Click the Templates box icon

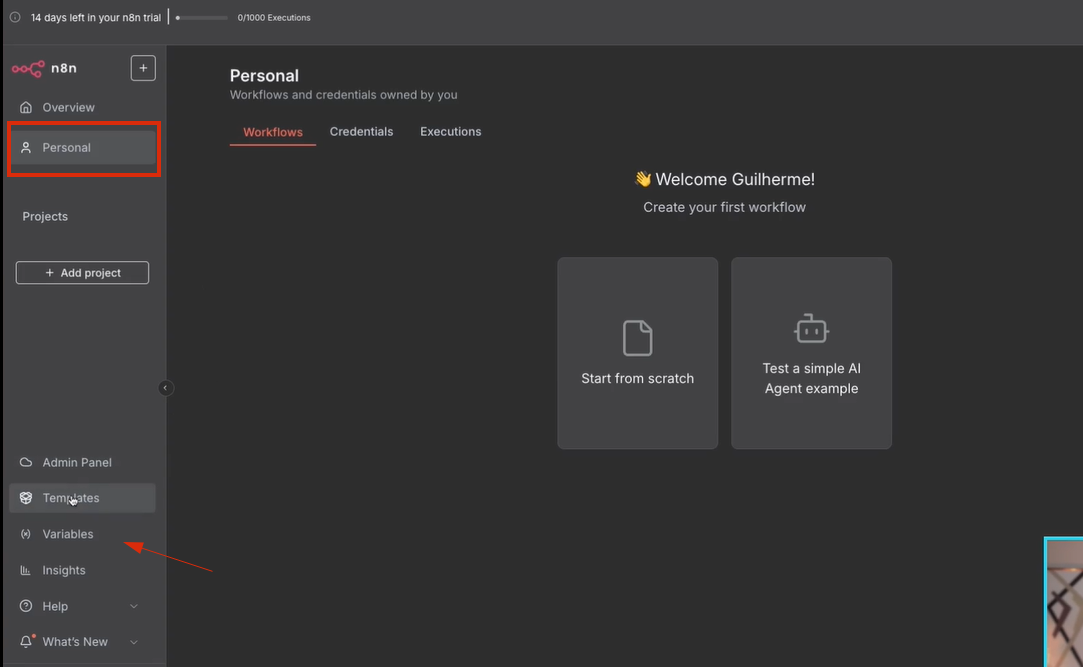26,498
